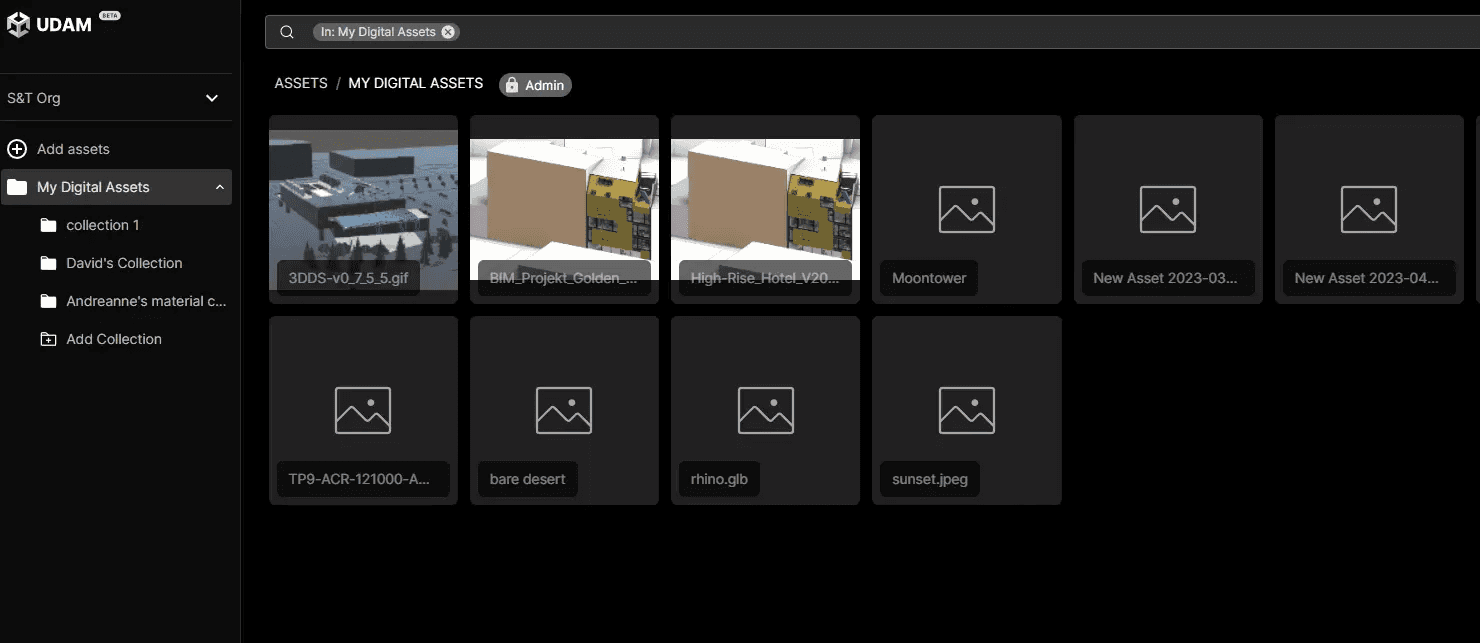
Task: Click the 3DDS-v0_7_5_5.gif preview thumbnail
Action: 363,200
